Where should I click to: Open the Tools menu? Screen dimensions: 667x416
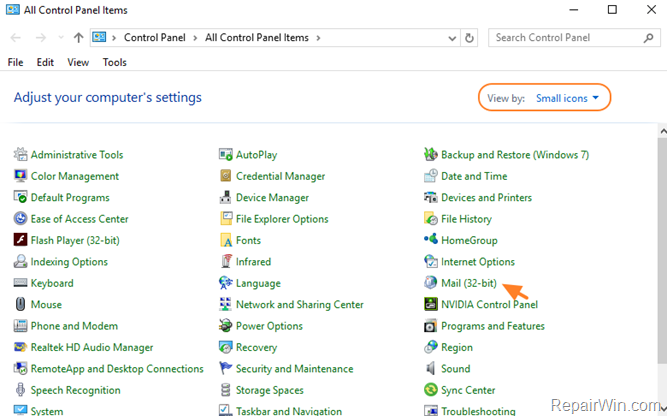(114, 63)
